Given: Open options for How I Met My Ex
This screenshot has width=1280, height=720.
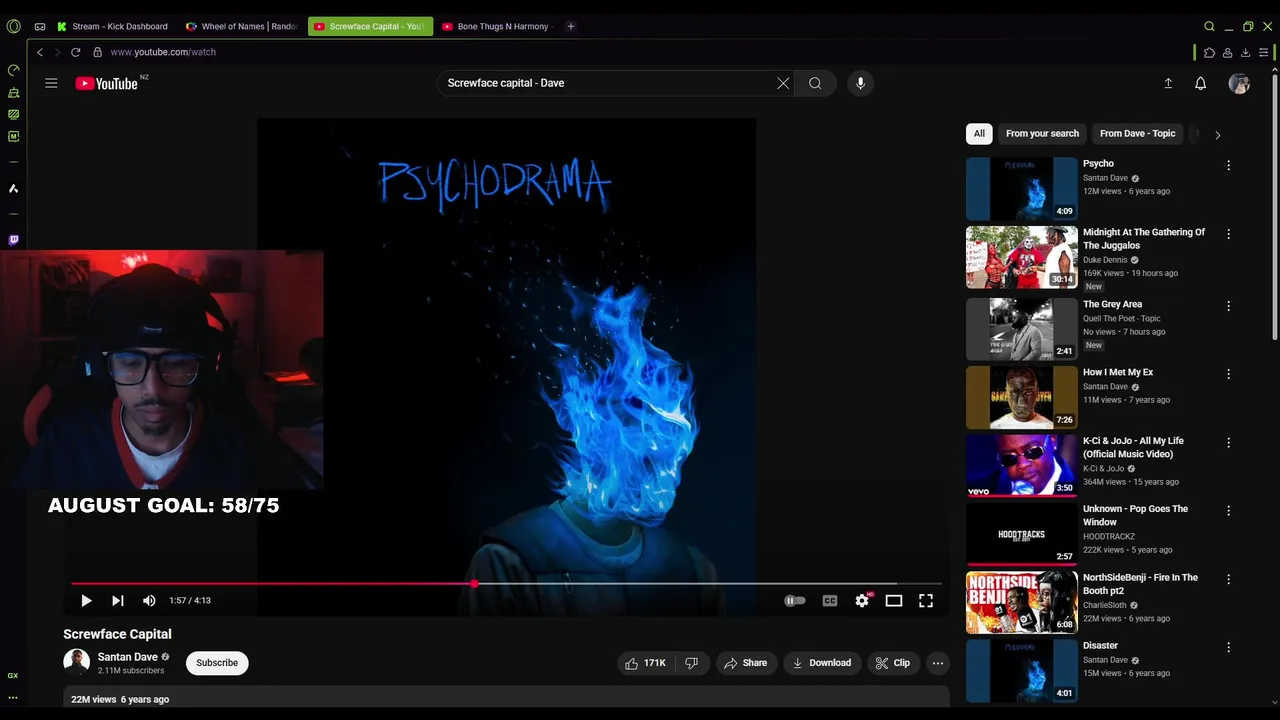Looking at the screenshot, I should click(1228, 374).
